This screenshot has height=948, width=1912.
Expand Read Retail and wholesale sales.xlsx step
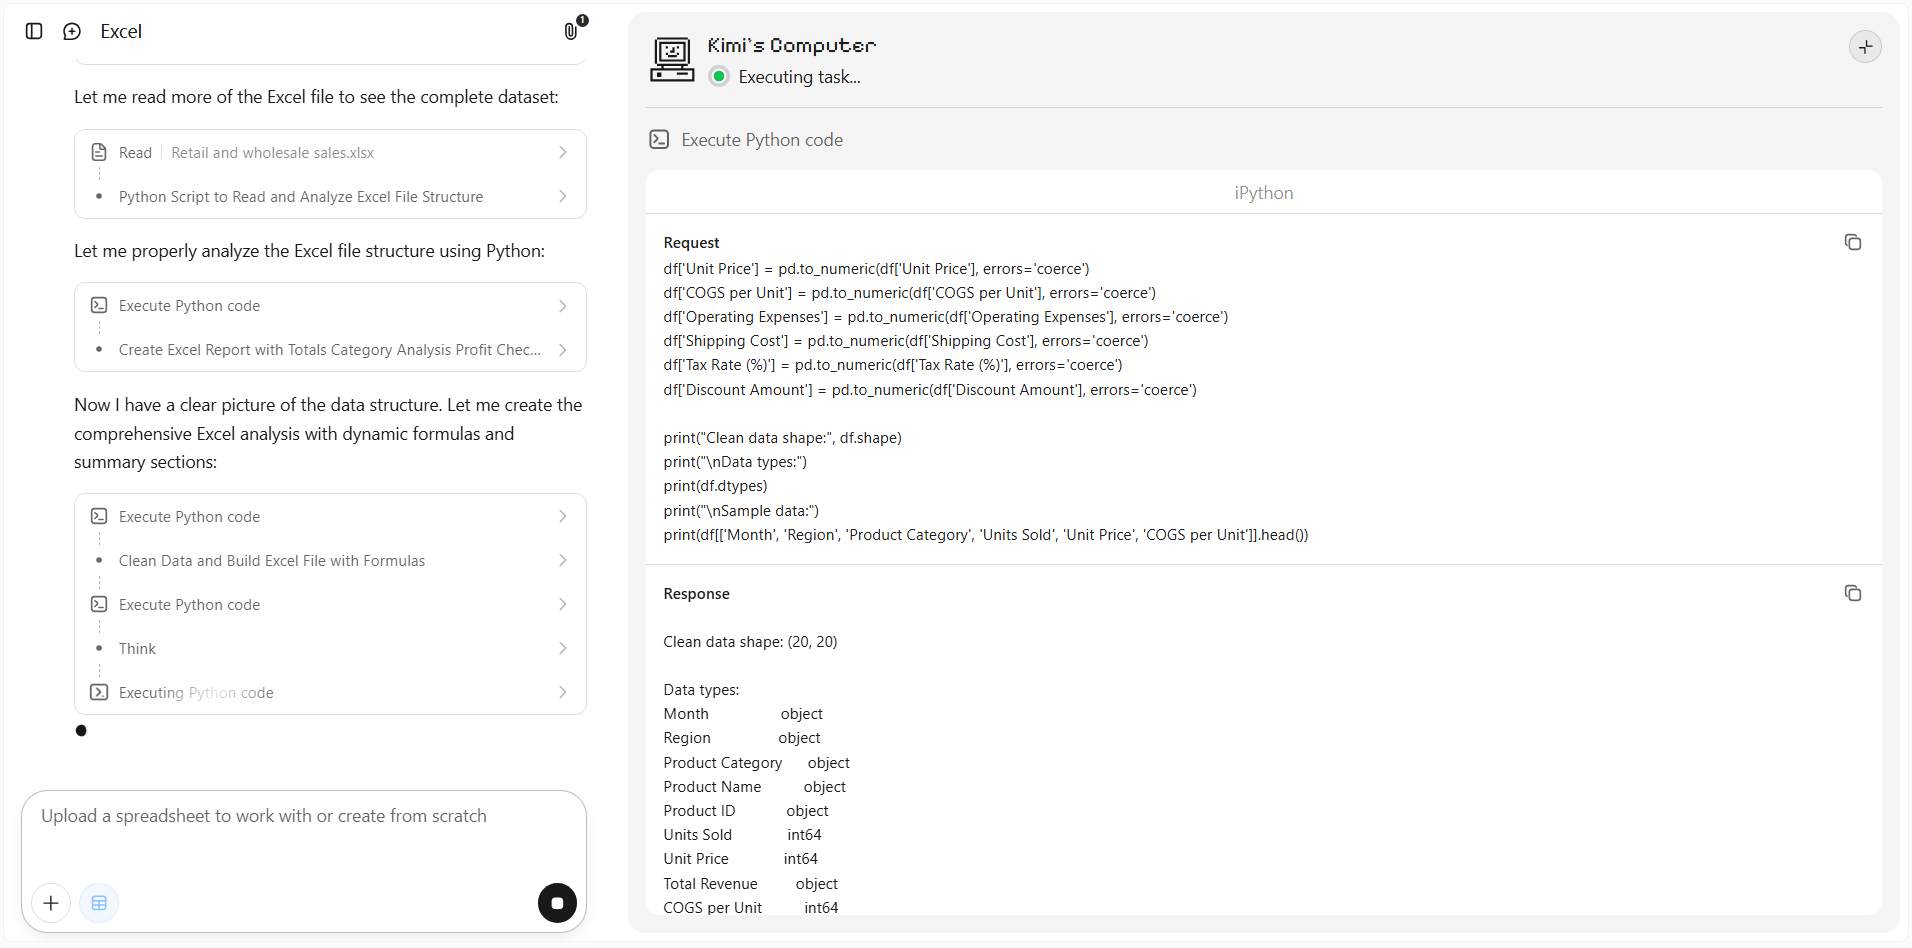(330, 152)
